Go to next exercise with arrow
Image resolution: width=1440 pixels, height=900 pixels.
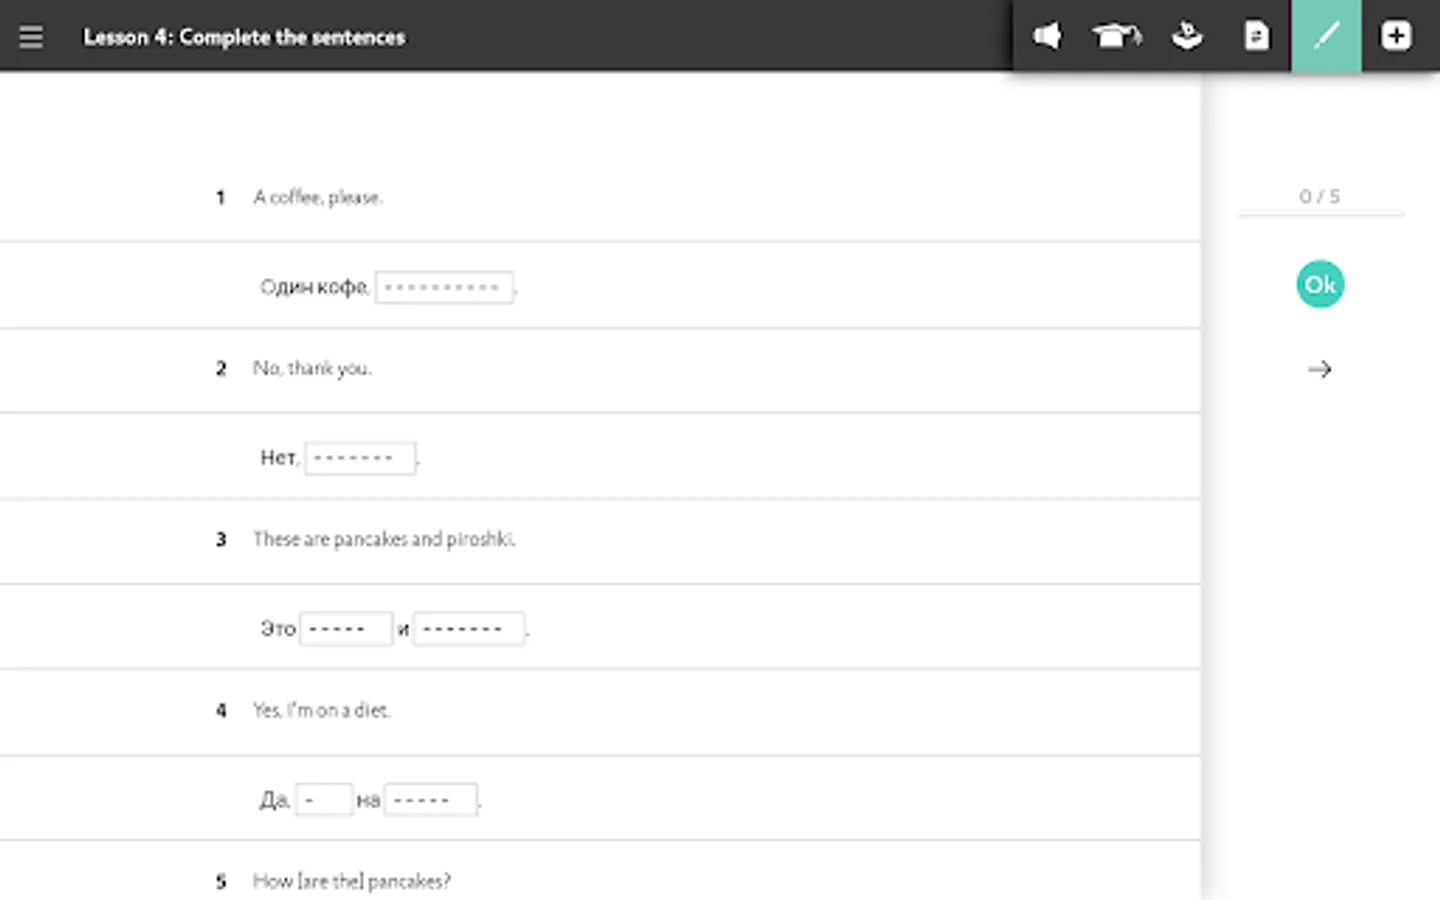coord(1320,370)
